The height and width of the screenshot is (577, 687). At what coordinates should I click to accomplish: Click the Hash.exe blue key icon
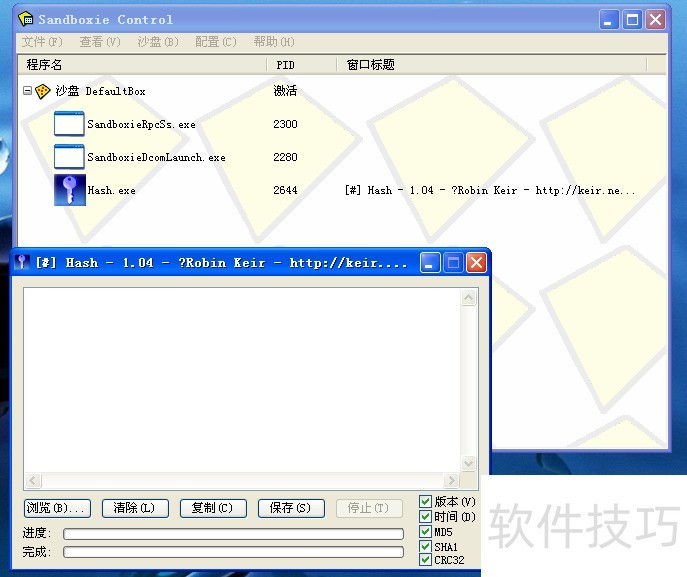(70, 190)
